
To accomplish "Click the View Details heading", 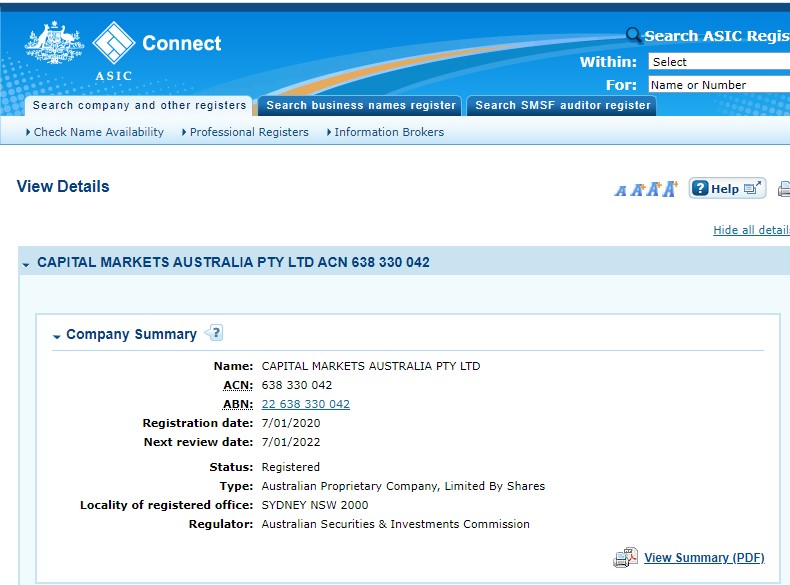I will pyautogui.click(x=63, y=186).
